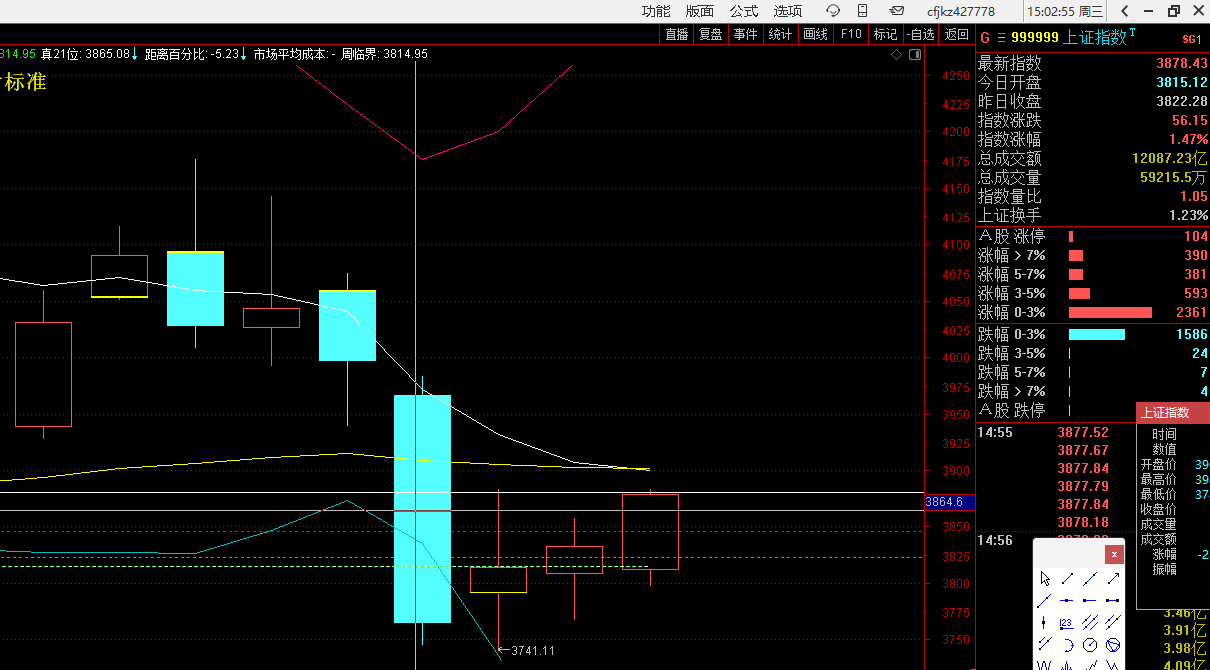
Task: Click the mobile phone icon in title bar
Action: coord(864,11)
